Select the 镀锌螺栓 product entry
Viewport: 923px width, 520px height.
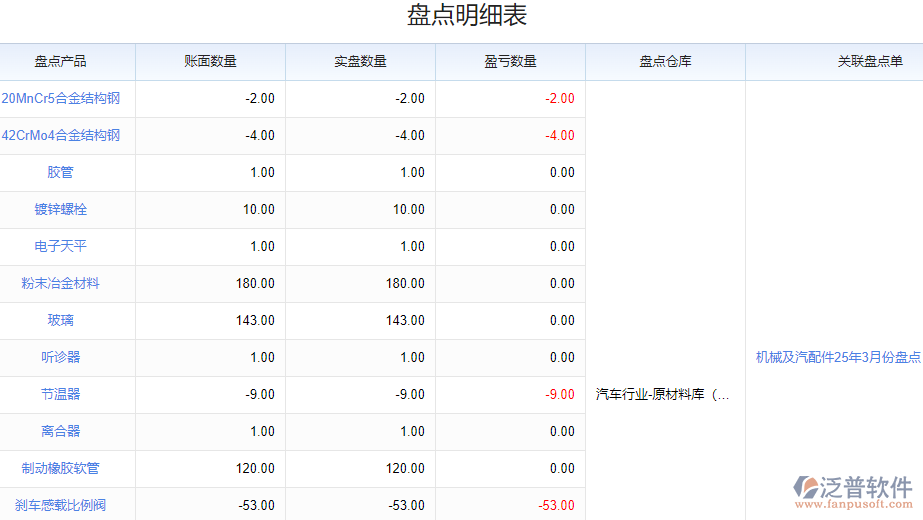(61, 209)
